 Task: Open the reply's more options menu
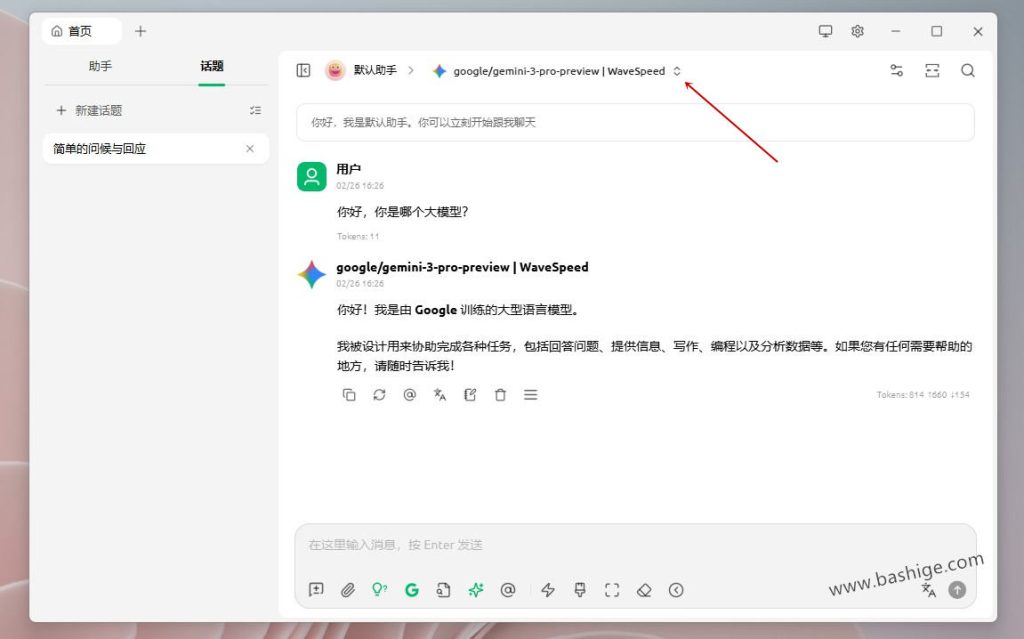tap(530, 395)
